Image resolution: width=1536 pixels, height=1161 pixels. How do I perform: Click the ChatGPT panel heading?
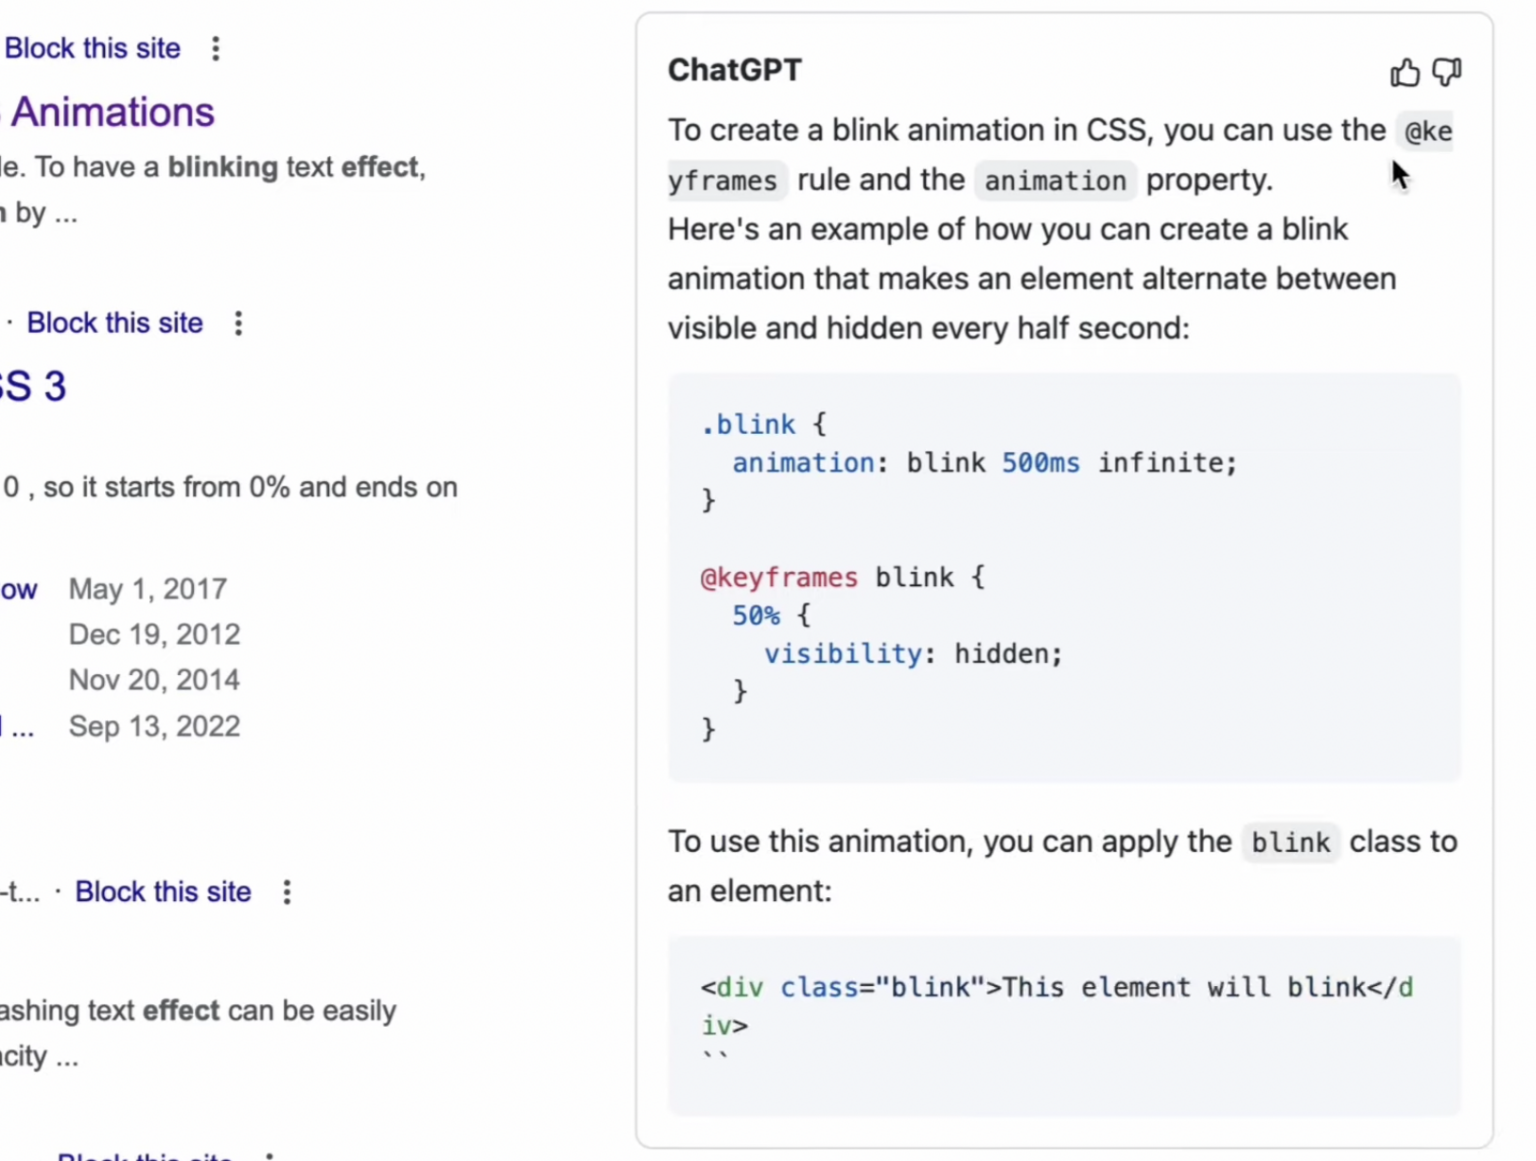coord(734,70)
